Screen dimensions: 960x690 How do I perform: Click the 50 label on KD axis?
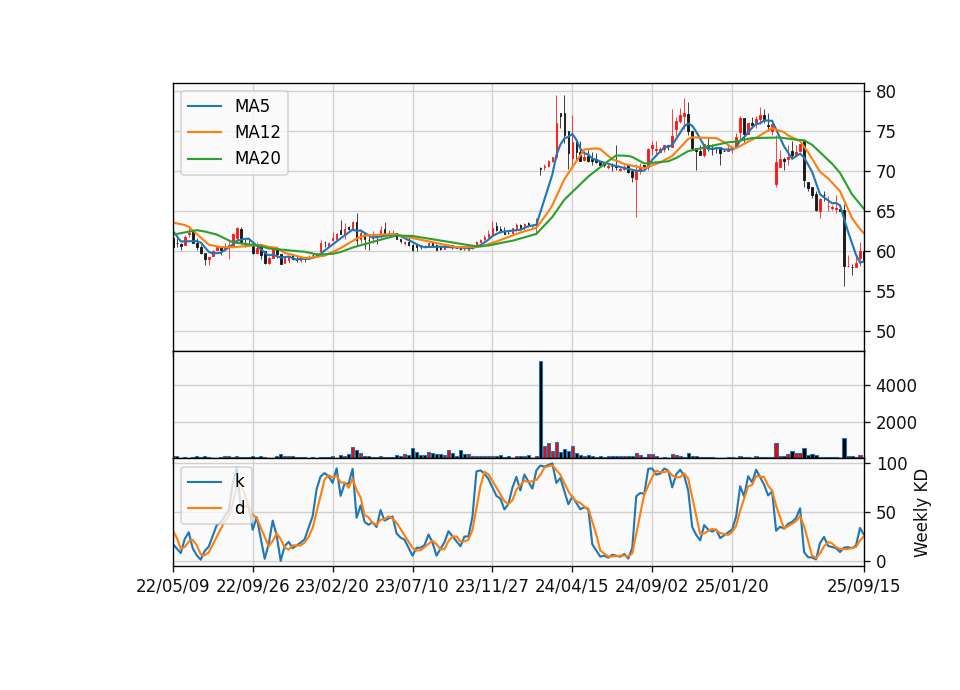[x=885, y=513]
